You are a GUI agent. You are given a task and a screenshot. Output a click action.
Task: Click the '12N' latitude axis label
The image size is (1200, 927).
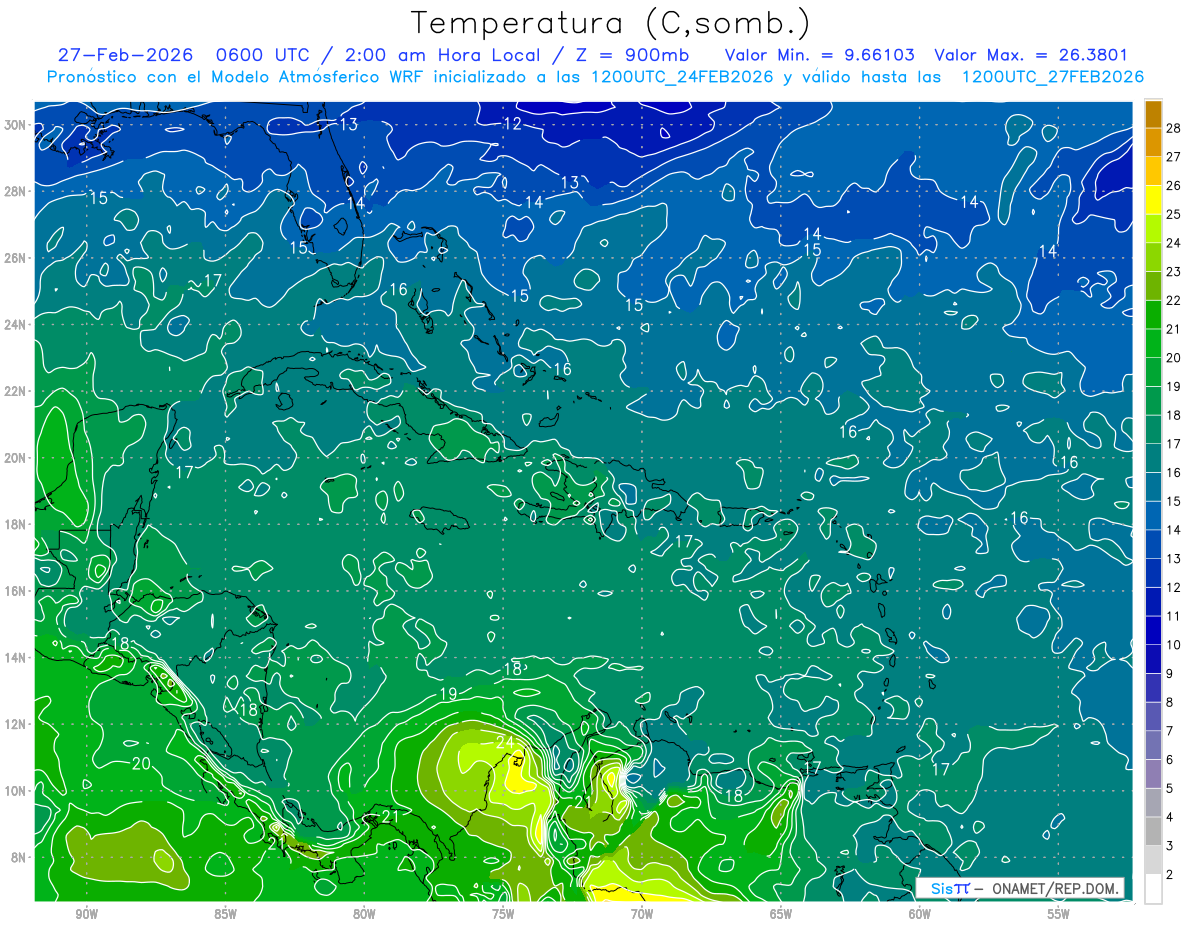[x=15, y=724]
